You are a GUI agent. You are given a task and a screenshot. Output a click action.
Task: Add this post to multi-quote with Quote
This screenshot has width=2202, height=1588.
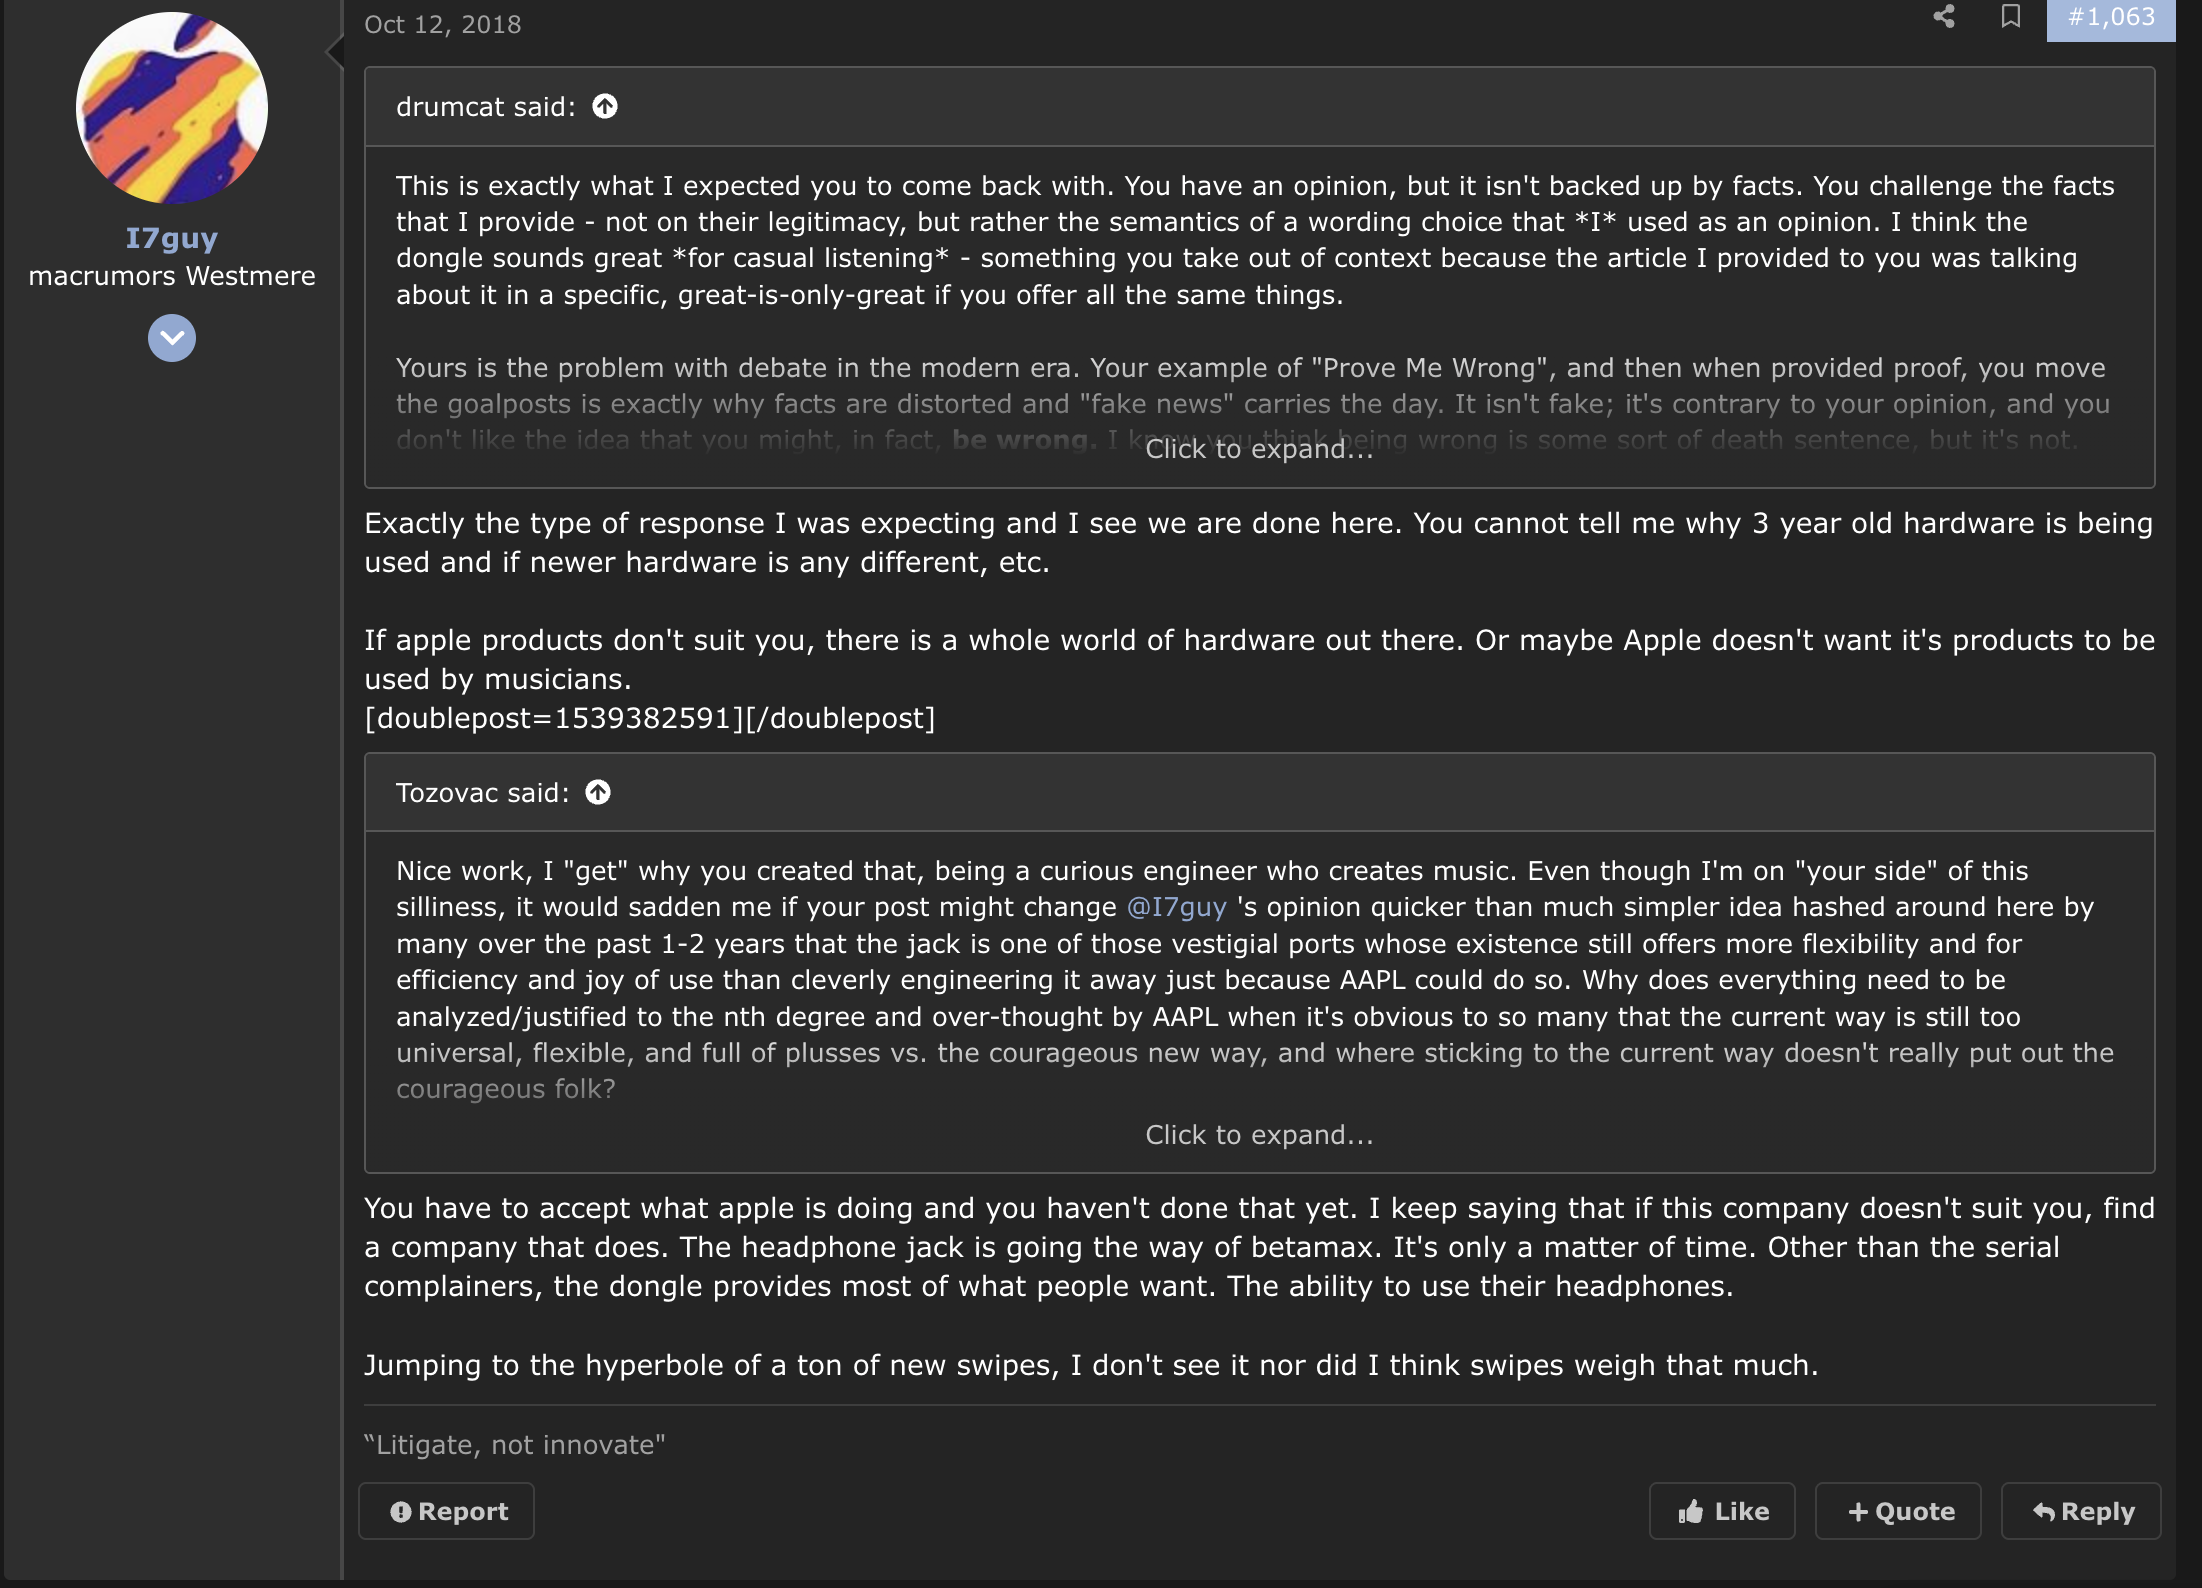[1898, 1511]
